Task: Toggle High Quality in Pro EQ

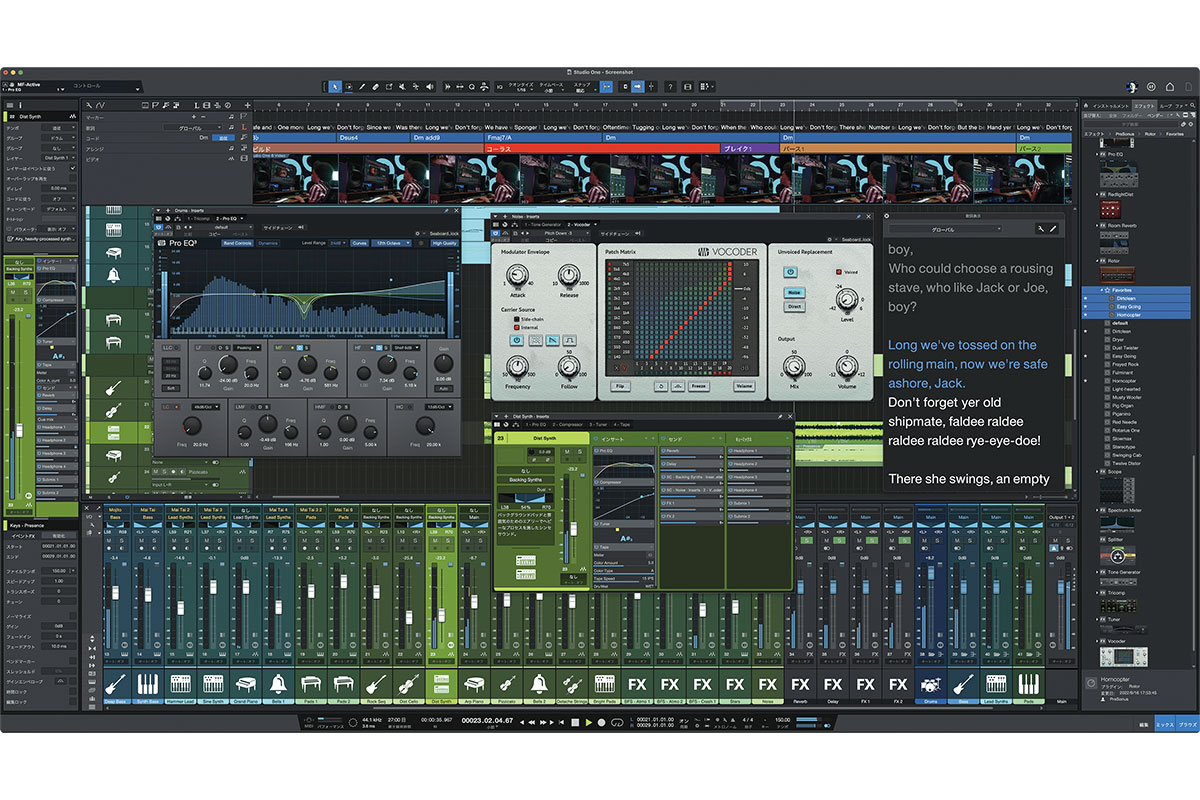Action: pyautogui.click(x=444, y=243)
